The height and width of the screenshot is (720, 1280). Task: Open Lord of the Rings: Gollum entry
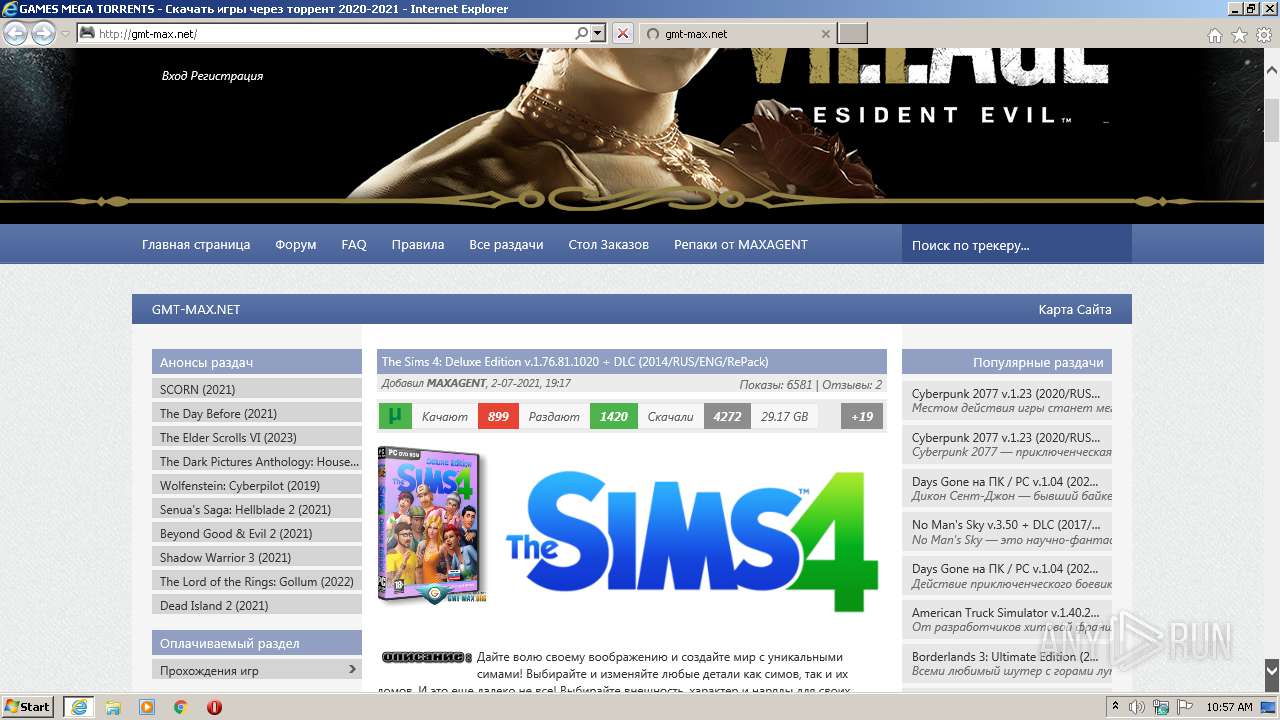(257, 581)
